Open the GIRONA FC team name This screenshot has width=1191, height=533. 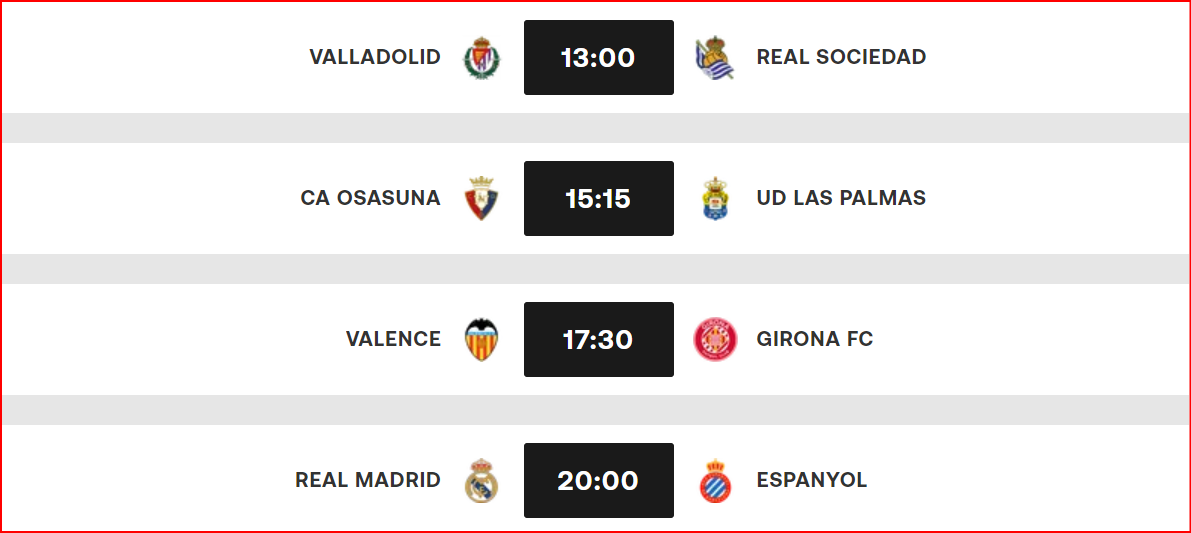pyautogui.click(x=815, y=339)
